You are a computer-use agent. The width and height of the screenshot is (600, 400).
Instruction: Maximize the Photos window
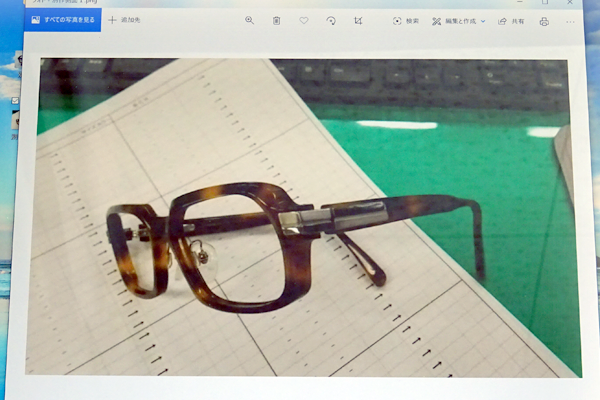point(544,3)
